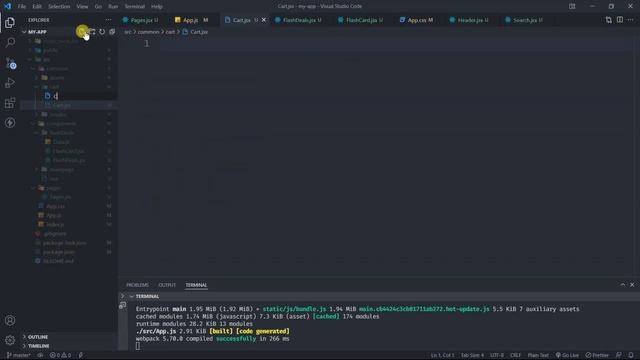This screenshot has height=360, width=640.
Task: Open the Selection menu
Action: coord(59,7)
